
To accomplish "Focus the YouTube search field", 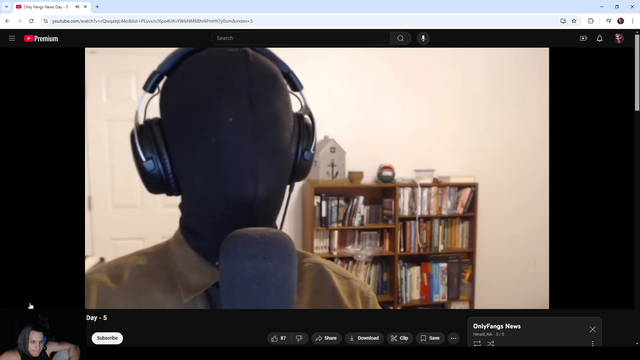I will 301,38.
